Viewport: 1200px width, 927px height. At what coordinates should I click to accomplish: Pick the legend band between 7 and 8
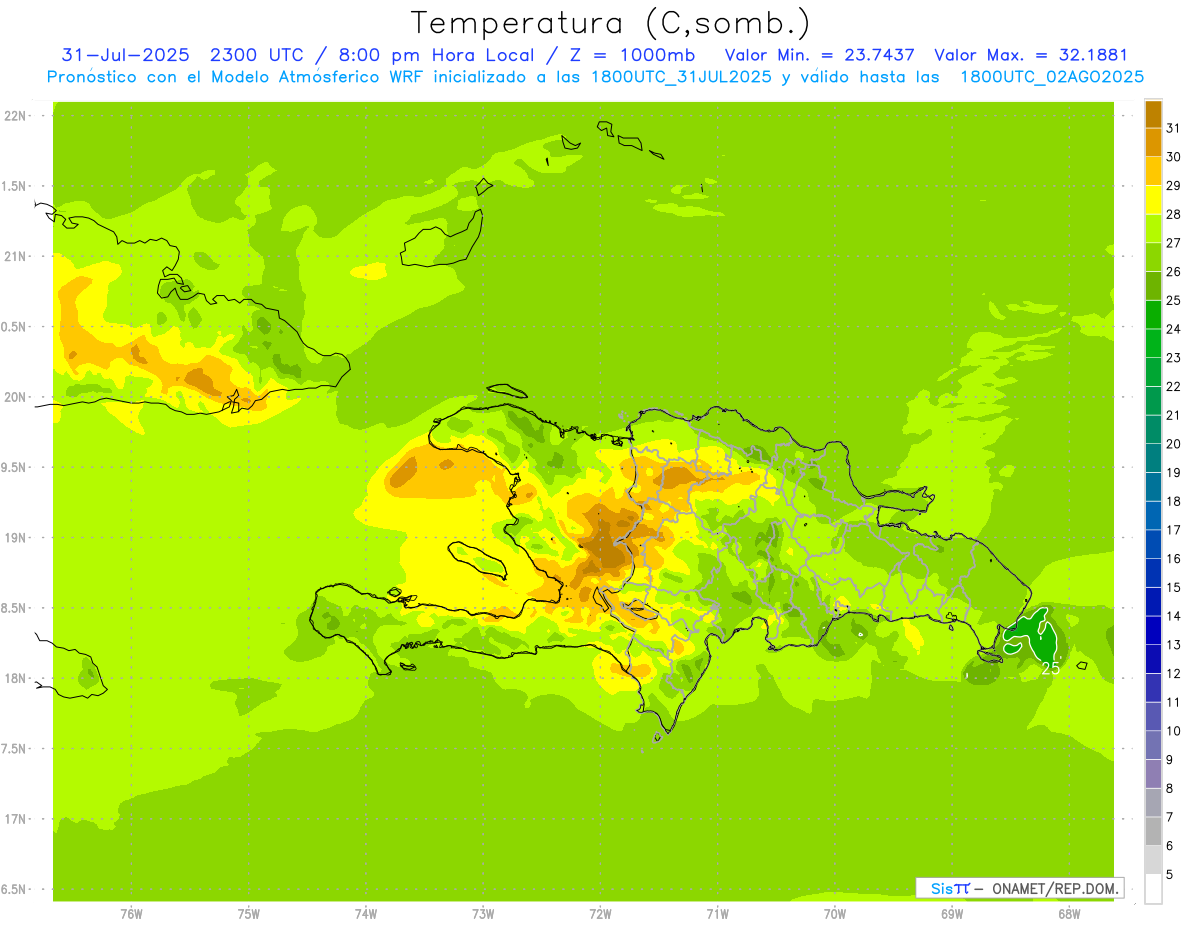[1153, 802]
